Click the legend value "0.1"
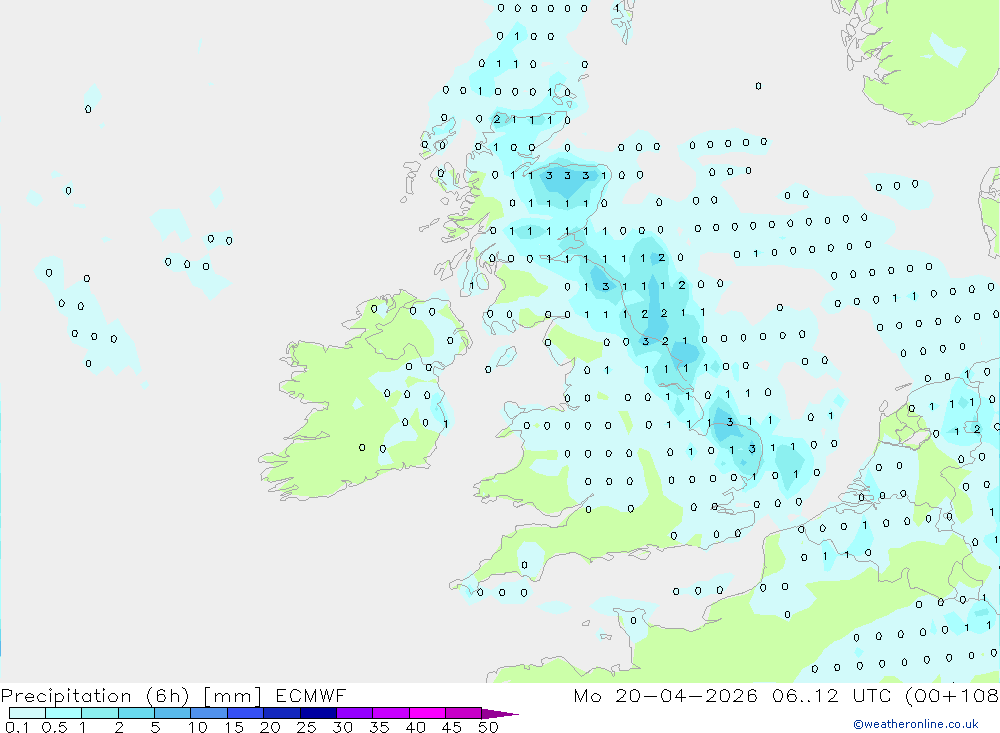The height and width of the screenshot is (733, 1000). click(17, 727)
